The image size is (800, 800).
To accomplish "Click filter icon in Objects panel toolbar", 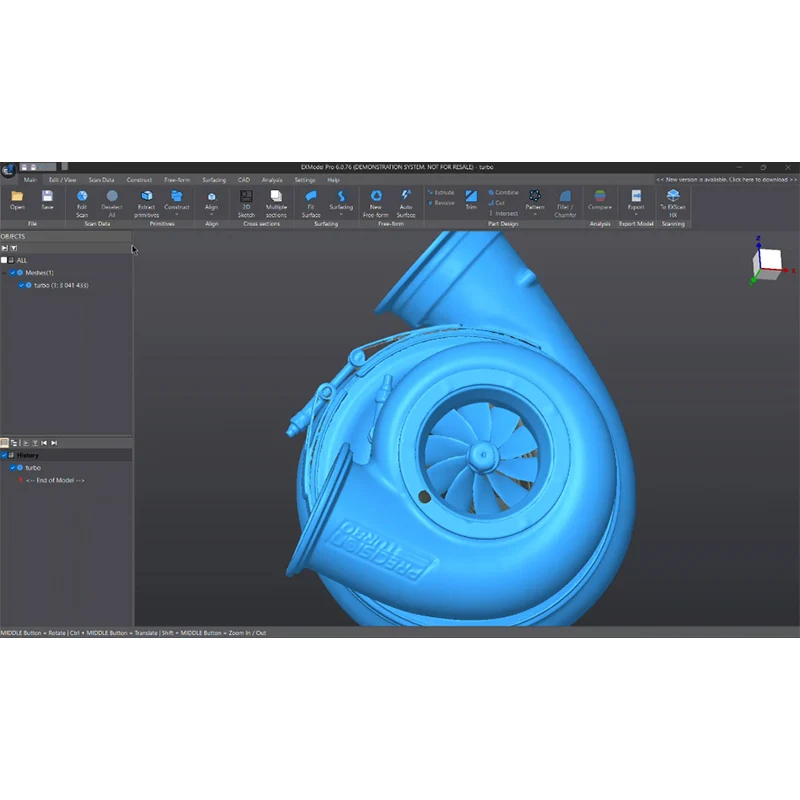I will pos(14,248).
